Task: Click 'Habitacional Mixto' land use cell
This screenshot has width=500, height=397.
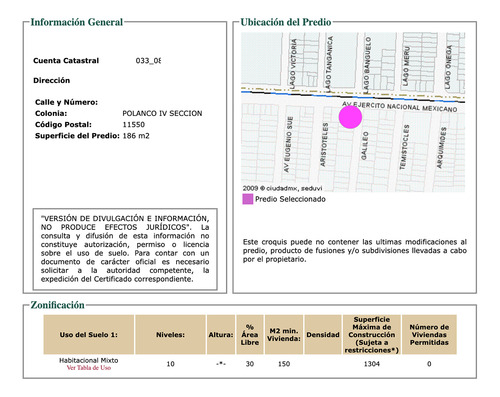Action: click(x=89, y=360)
